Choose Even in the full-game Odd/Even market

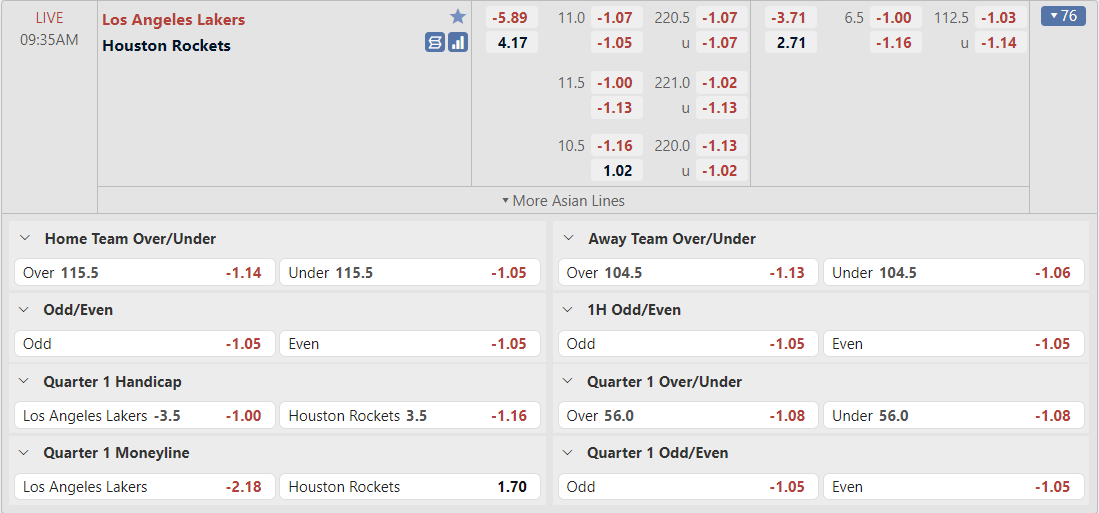pos(410,344)
